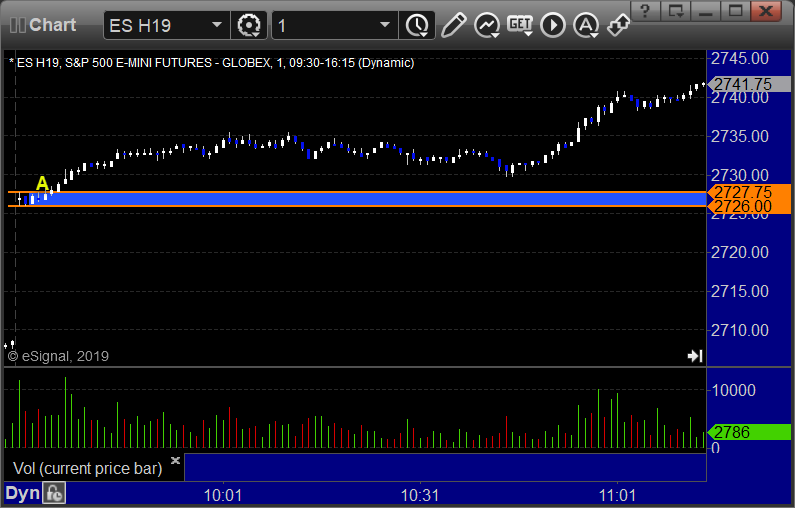The height and width of the screenshot is (508, 795).
Task: Select the 2726.00 orange price label
Action: tap(749, 206)
